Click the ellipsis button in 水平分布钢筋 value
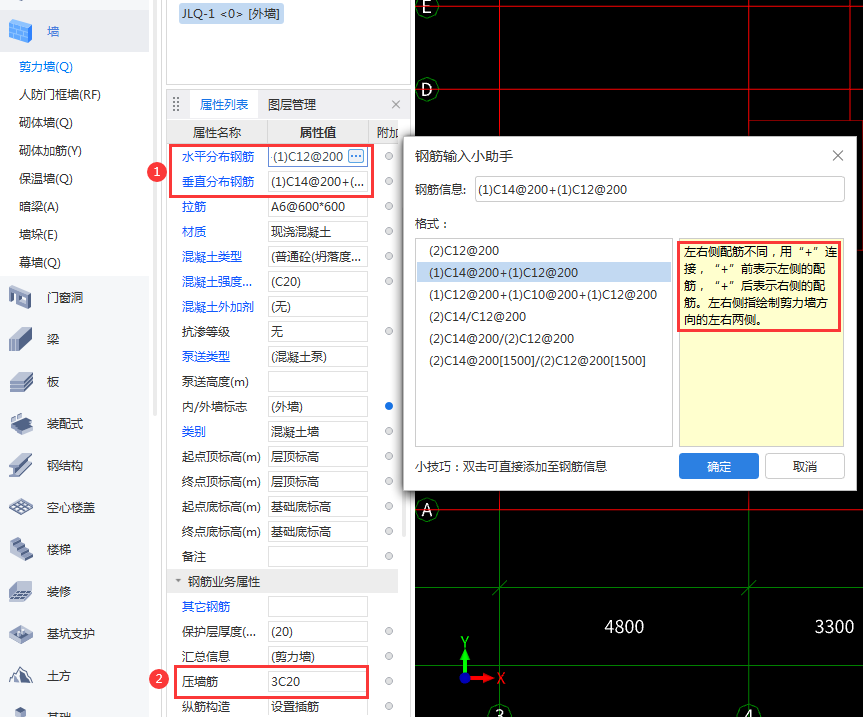863x717 pixels. [x=356, y=156]
